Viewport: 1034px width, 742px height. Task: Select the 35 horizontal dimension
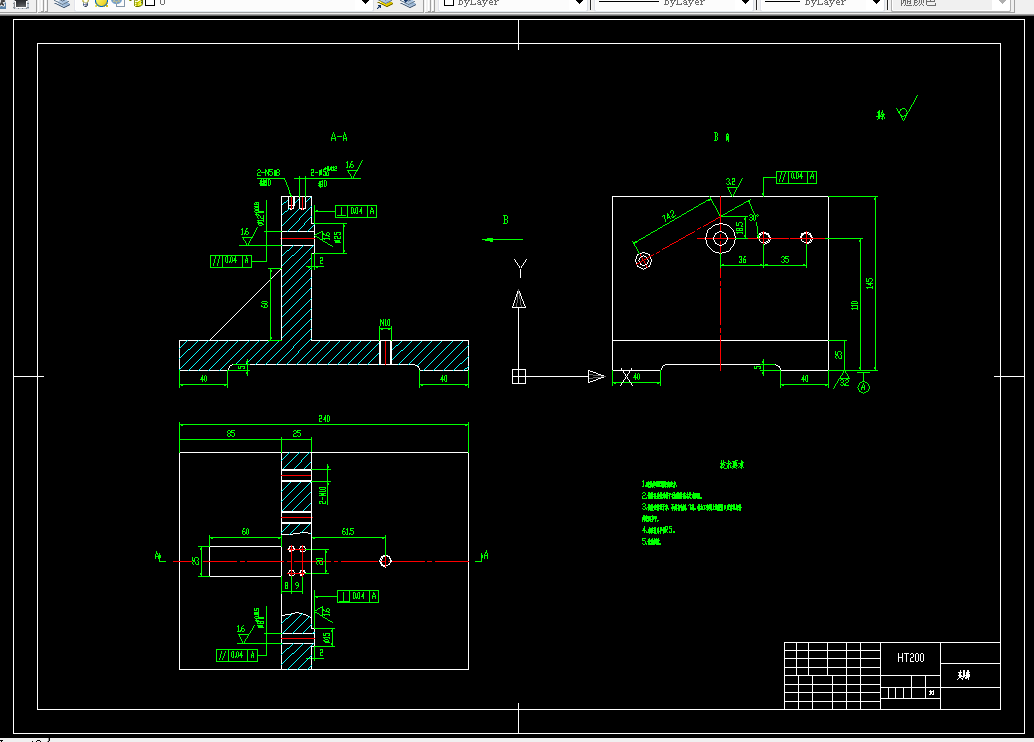tap(785, 260)
